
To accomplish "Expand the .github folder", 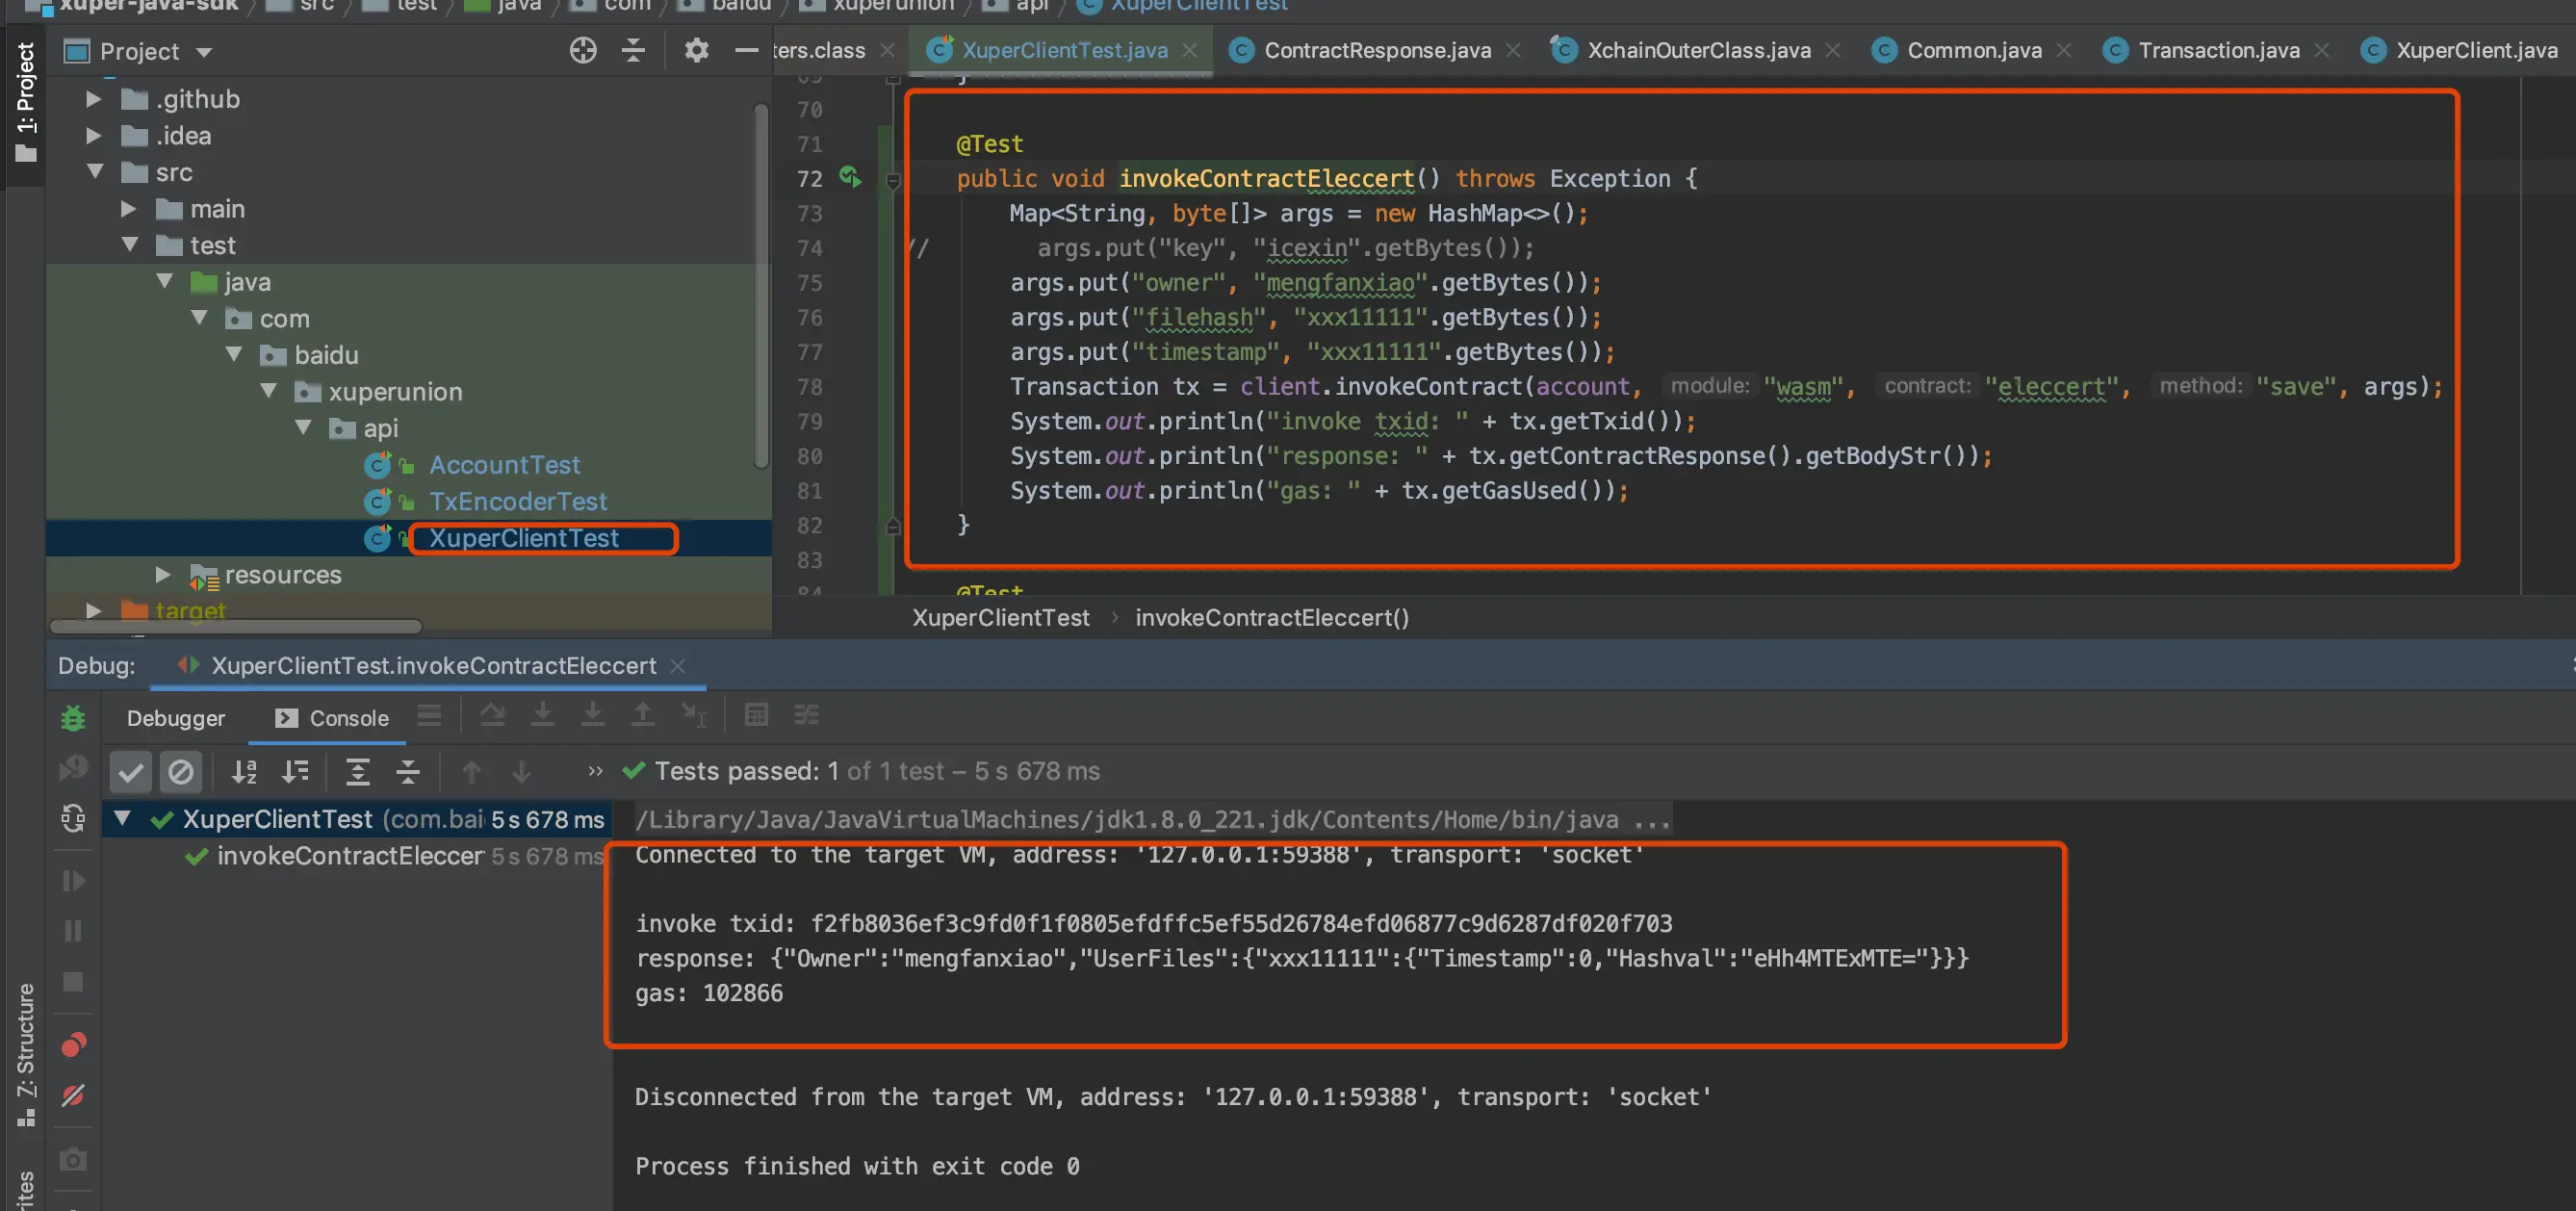I will 93,99.
